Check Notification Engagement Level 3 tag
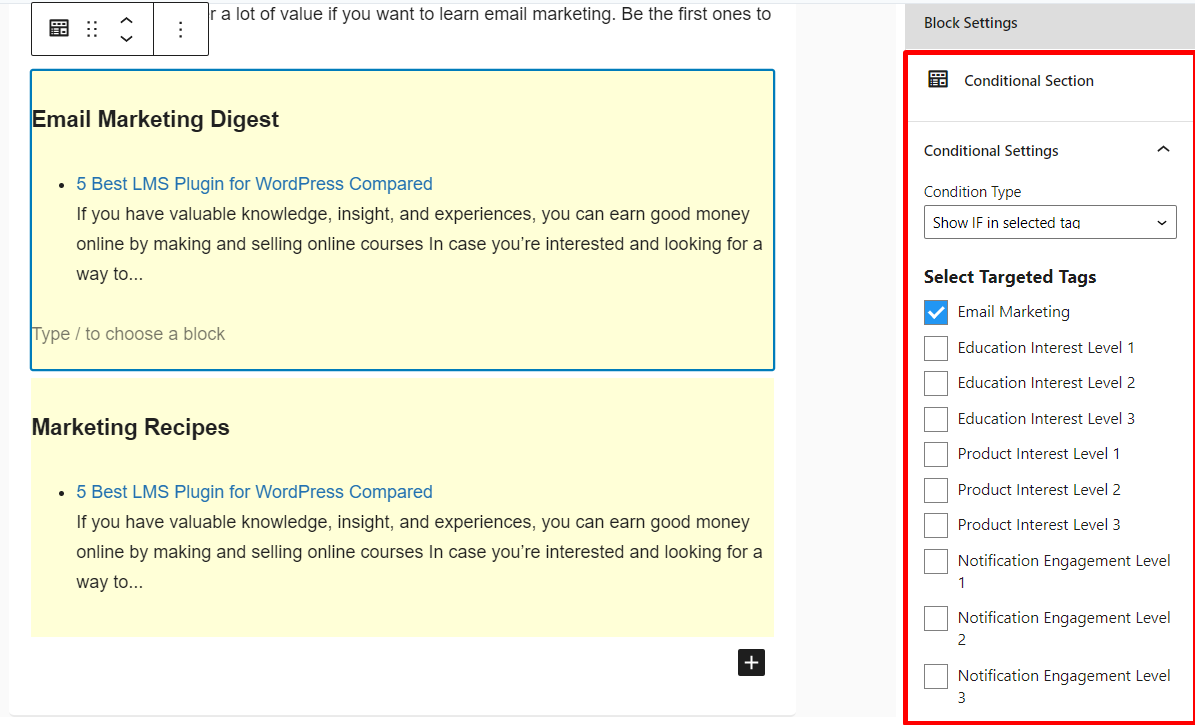 936,676
